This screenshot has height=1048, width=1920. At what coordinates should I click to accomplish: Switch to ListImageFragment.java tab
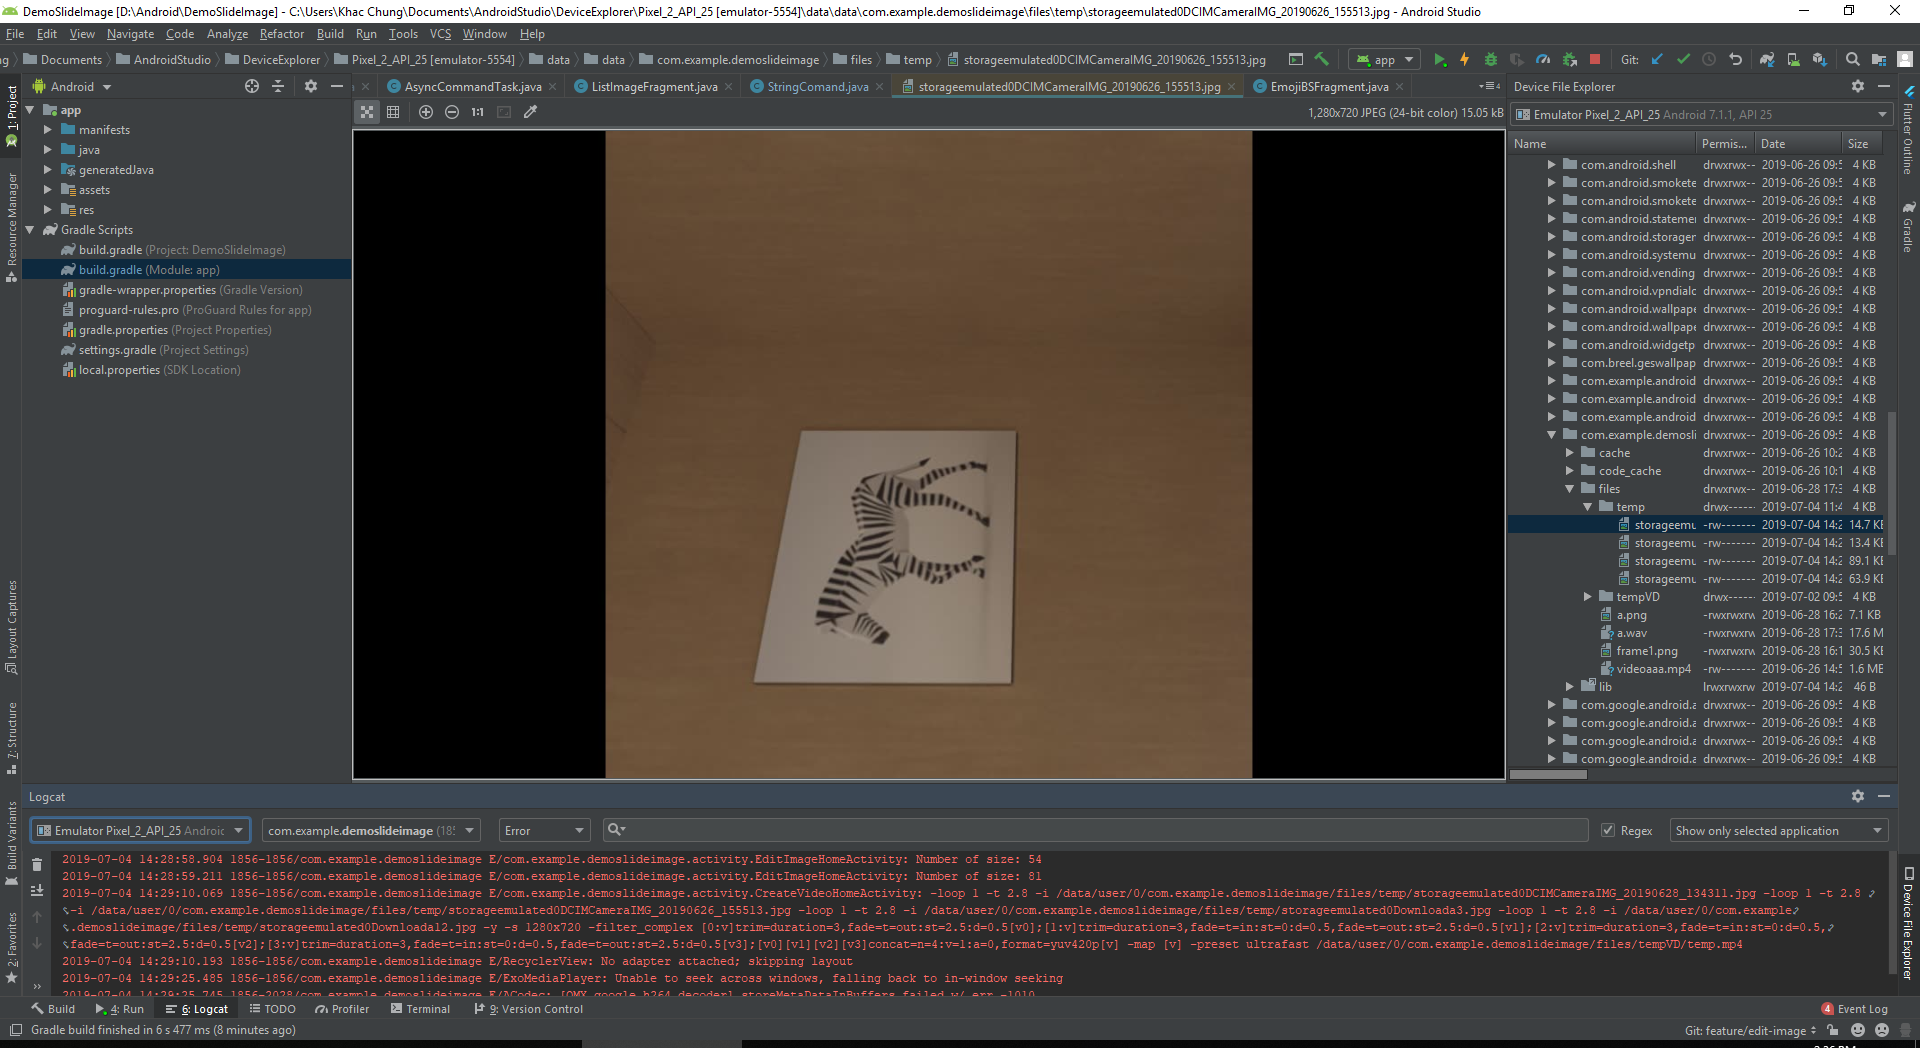(x=654, y=87)
